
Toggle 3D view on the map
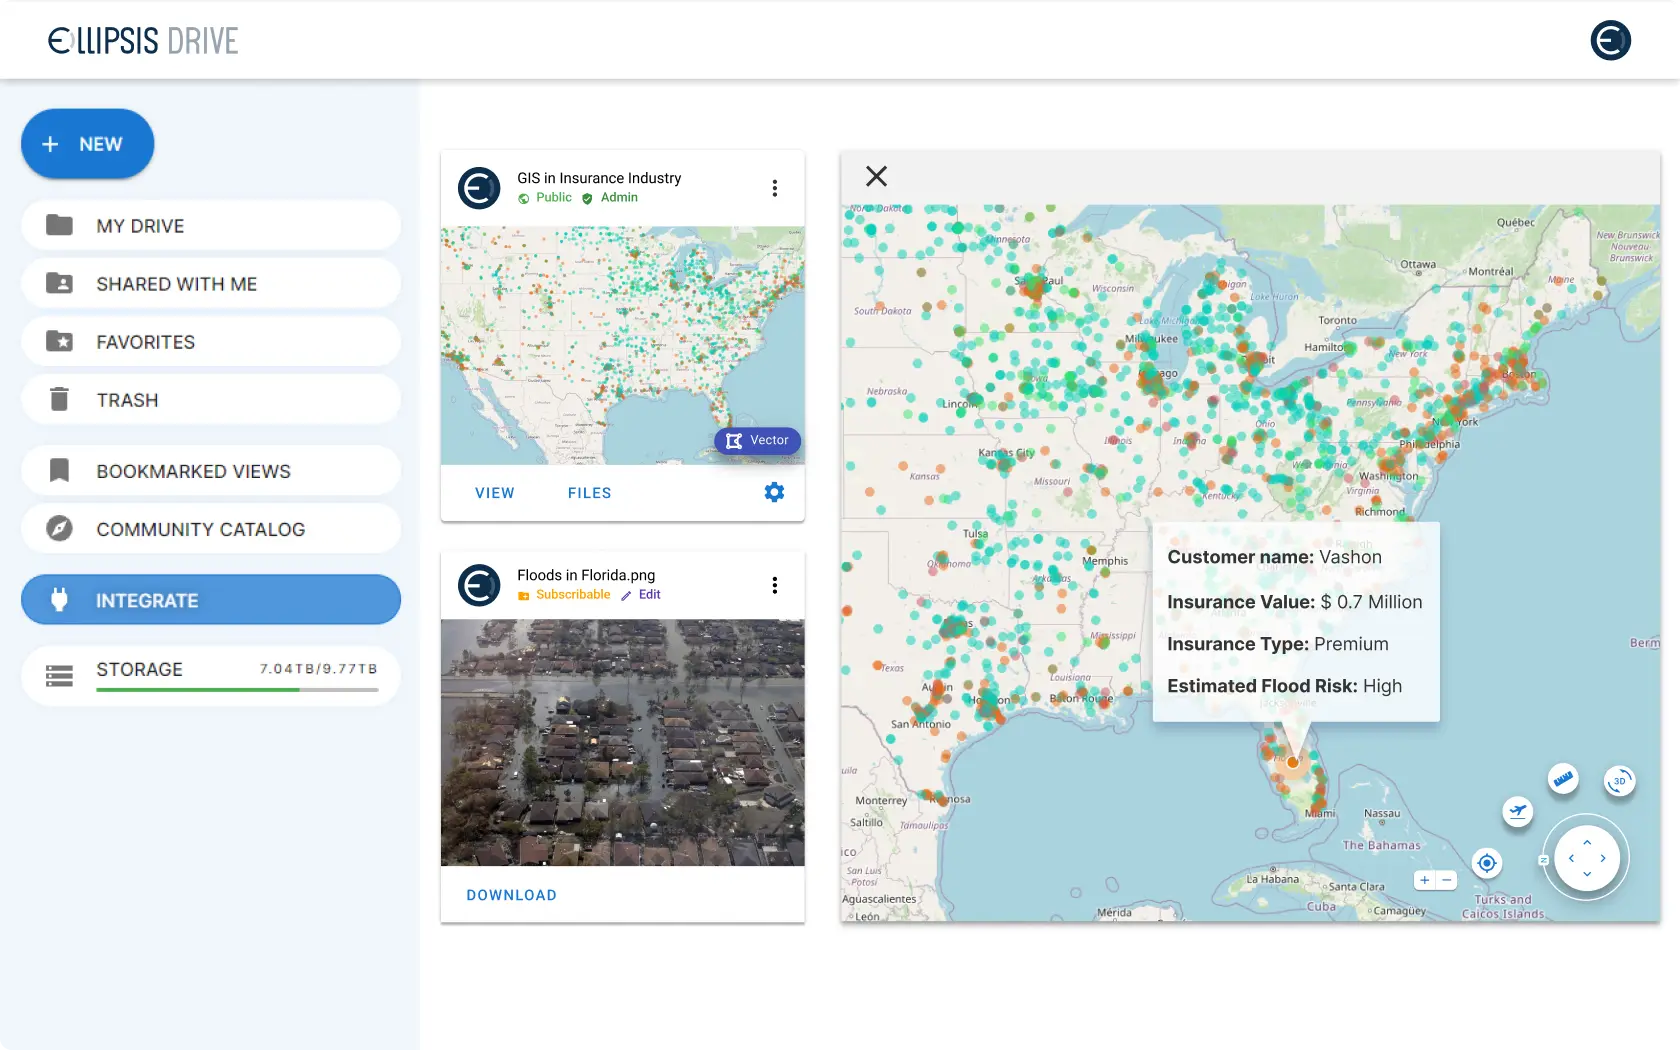(1619, 781)
